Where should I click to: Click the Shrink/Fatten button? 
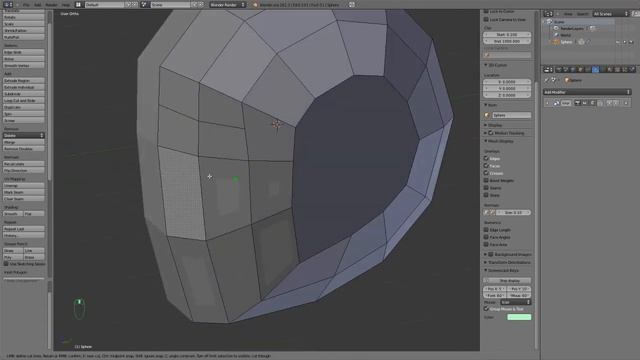(24, 31)
